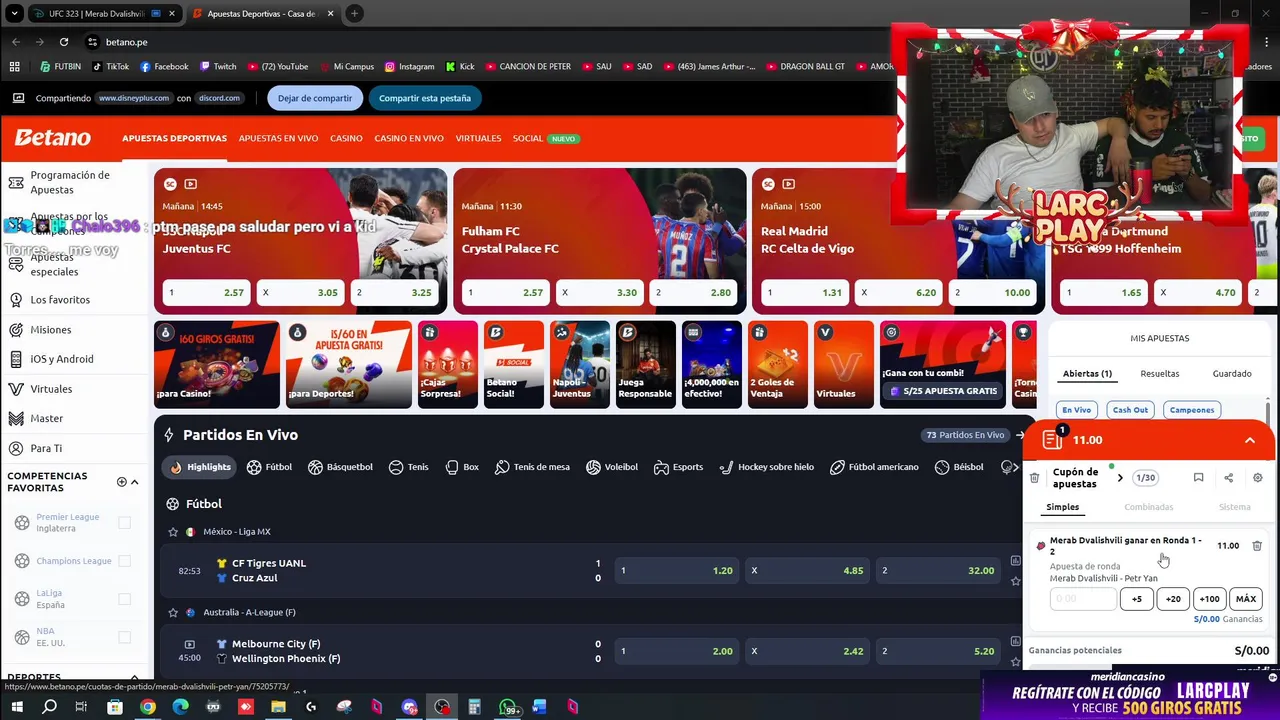Select Básquetbol sport filter

coord(340,467)
